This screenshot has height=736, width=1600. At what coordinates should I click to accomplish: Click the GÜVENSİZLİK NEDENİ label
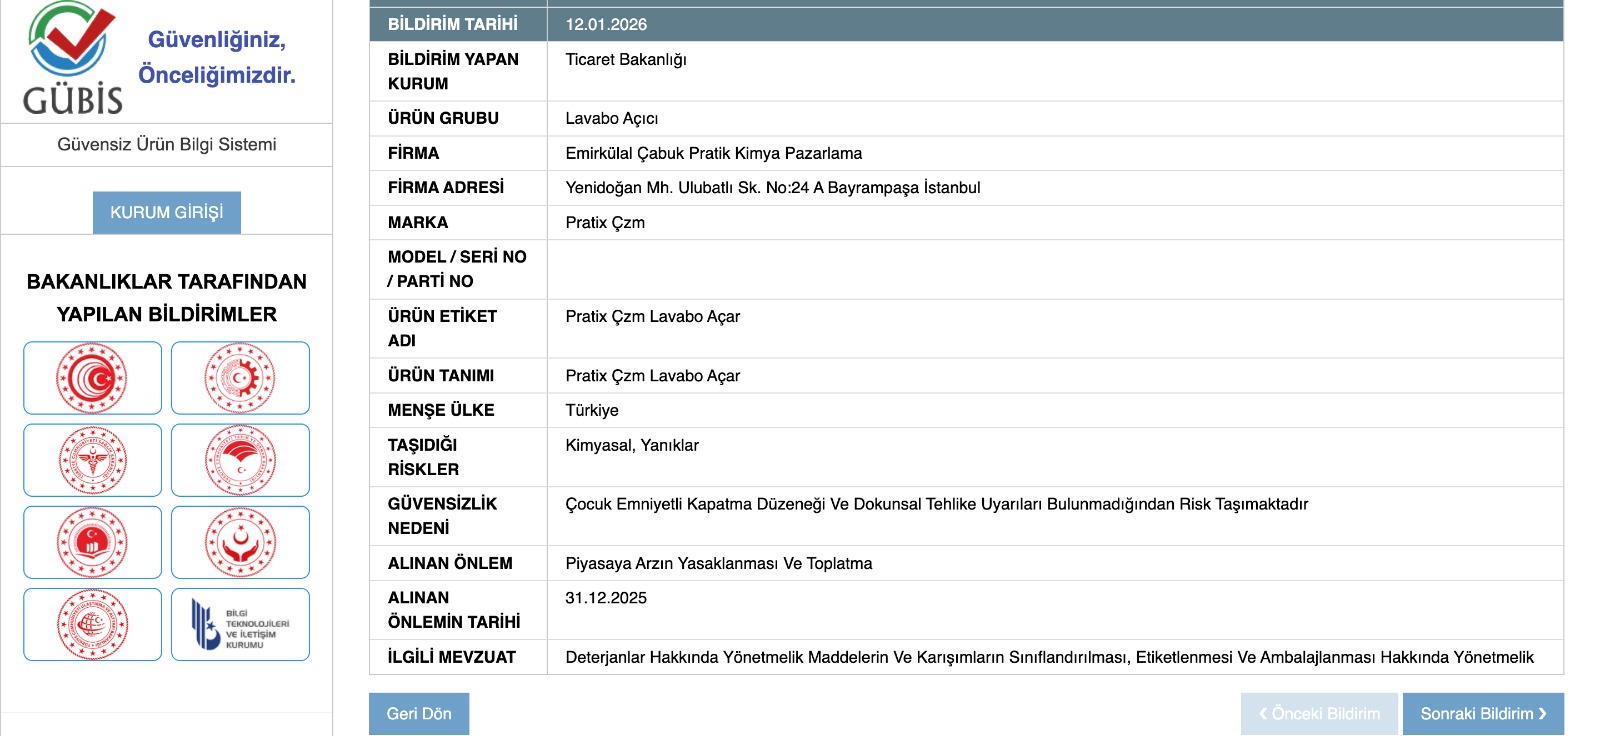(x=442, y=516)
